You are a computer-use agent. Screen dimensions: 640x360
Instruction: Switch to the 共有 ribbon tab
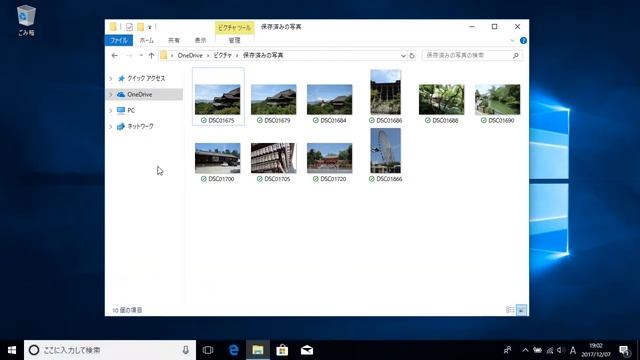174,40
